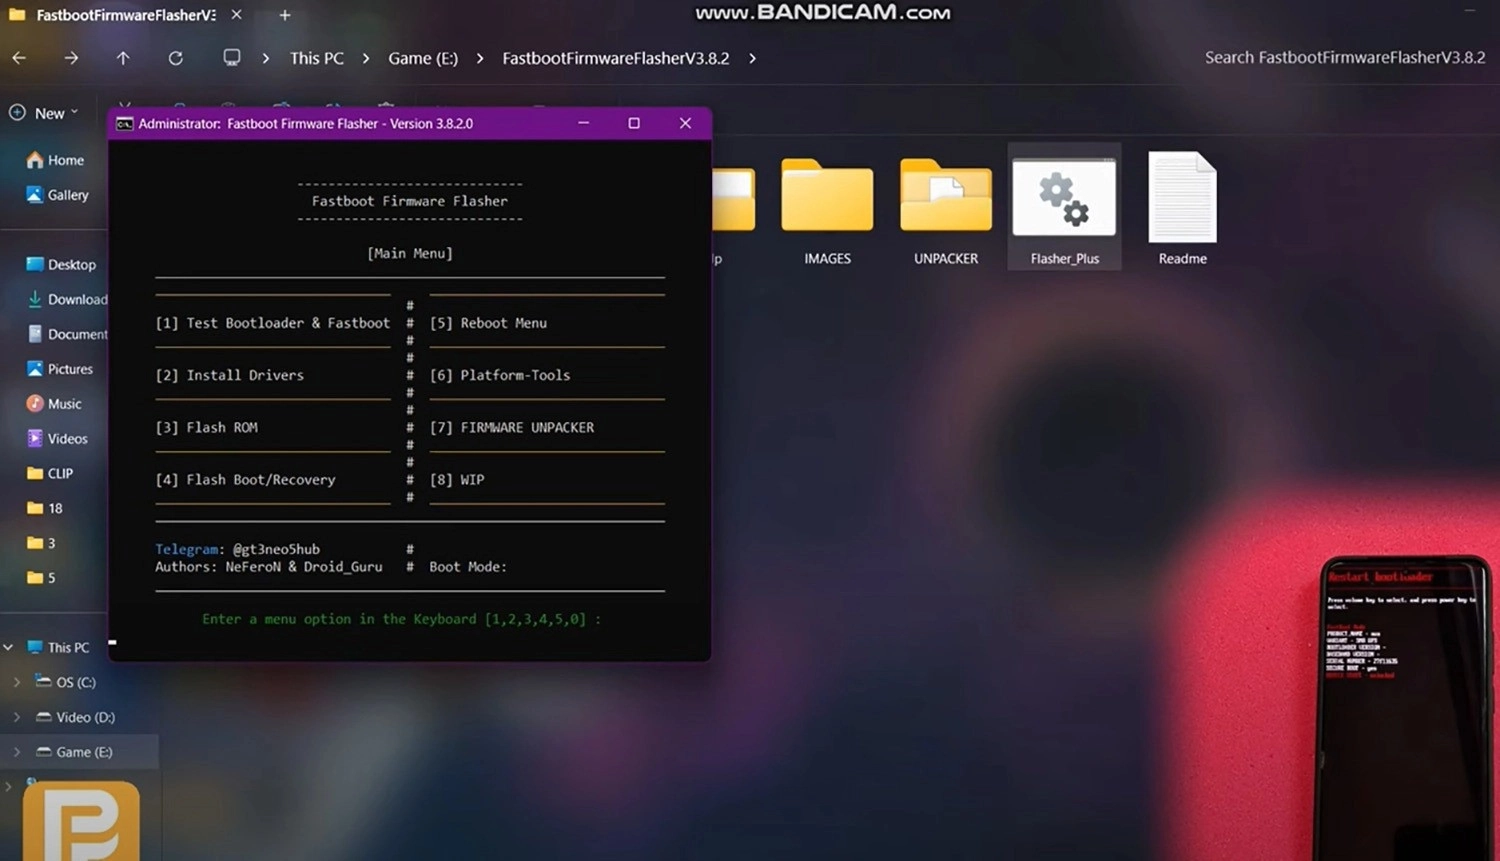Open the IMAGES folder
Viewport: 1500px width, 861px height.
tap(827, 211)
